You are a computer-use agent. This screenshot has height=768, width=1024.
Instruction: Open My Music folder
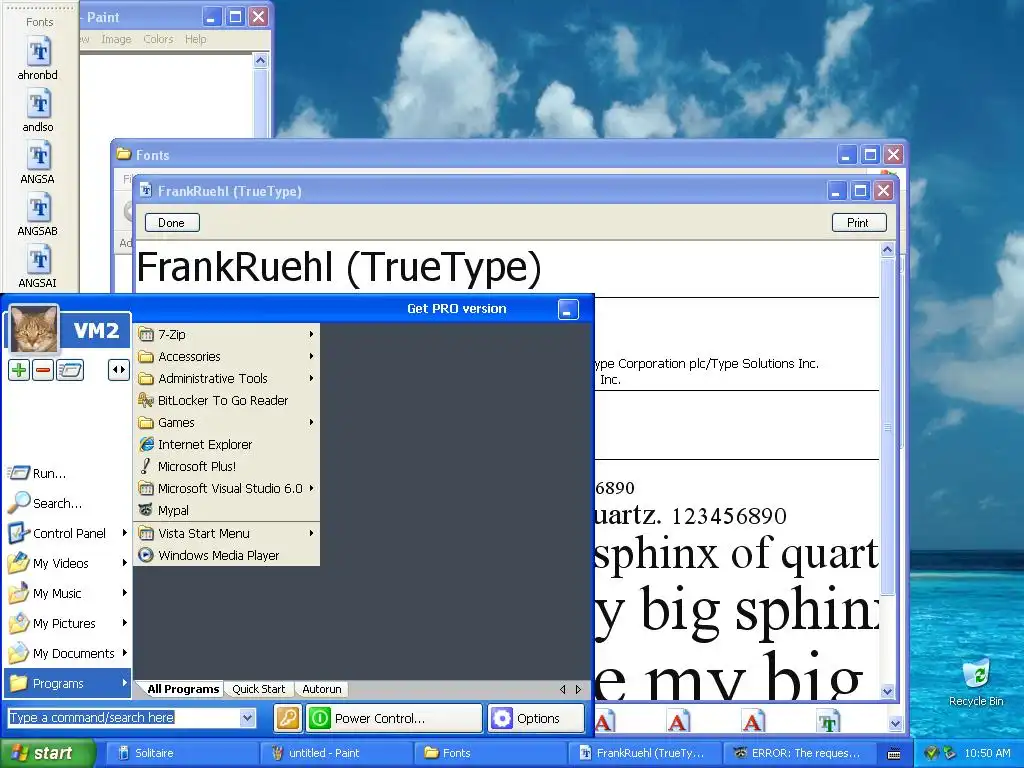point(68,594)
